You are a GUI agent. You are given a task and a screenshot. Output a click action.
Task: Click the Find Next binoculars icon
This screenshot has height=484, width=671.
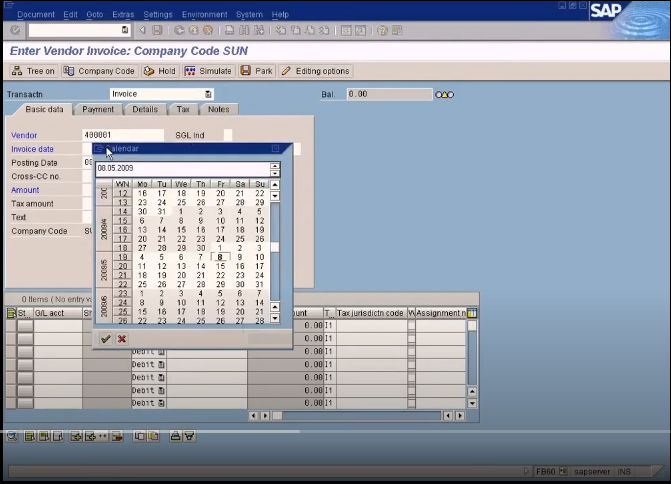(258, 30)
